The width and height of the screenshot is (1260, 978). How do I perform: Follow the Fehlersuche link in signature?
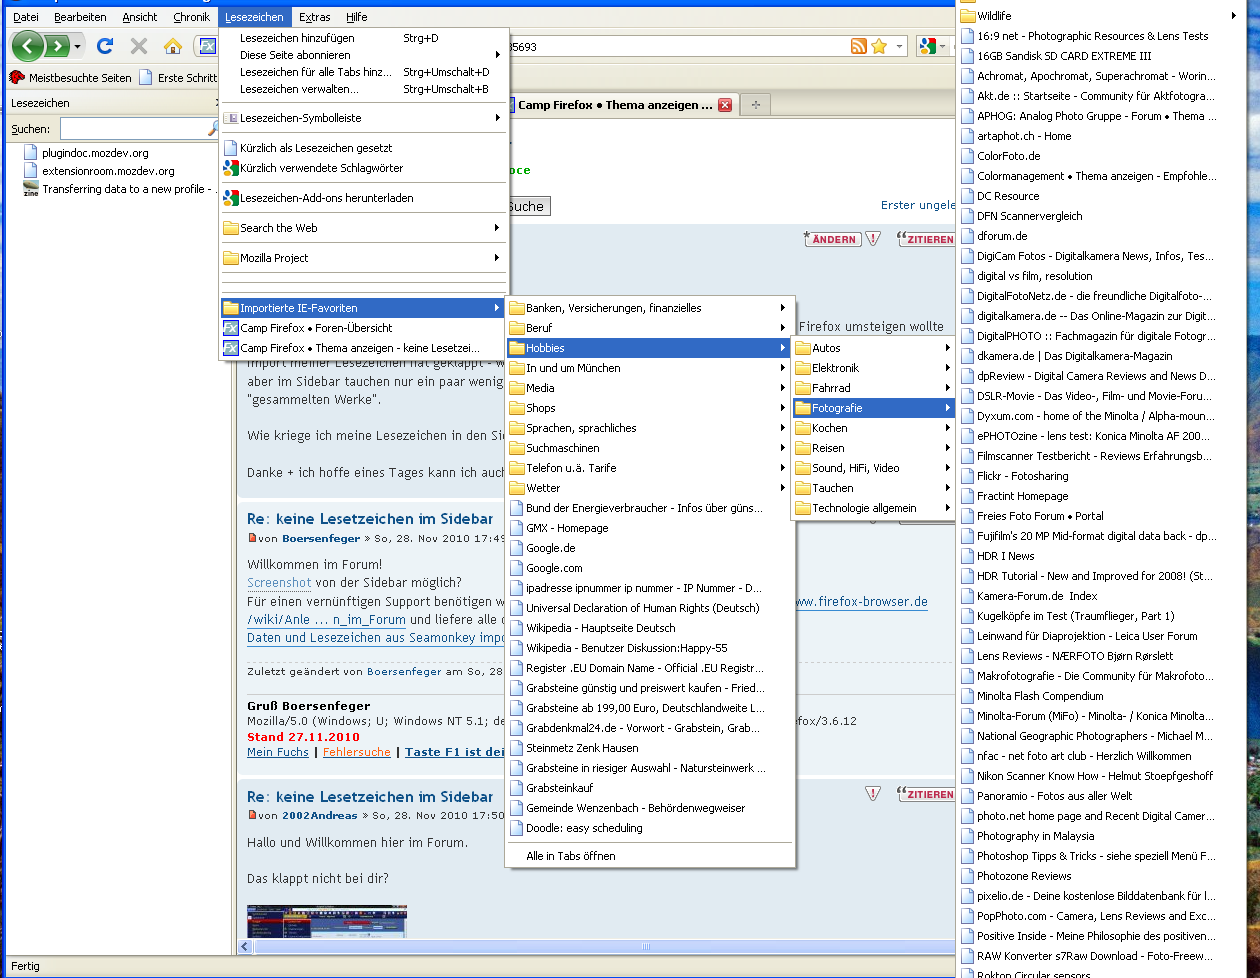coord(356,752)
